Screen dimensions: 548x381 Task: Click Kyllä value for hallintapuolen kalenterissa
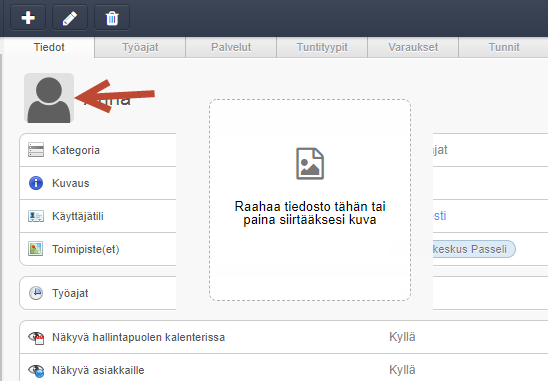click(x=402, y=337)
